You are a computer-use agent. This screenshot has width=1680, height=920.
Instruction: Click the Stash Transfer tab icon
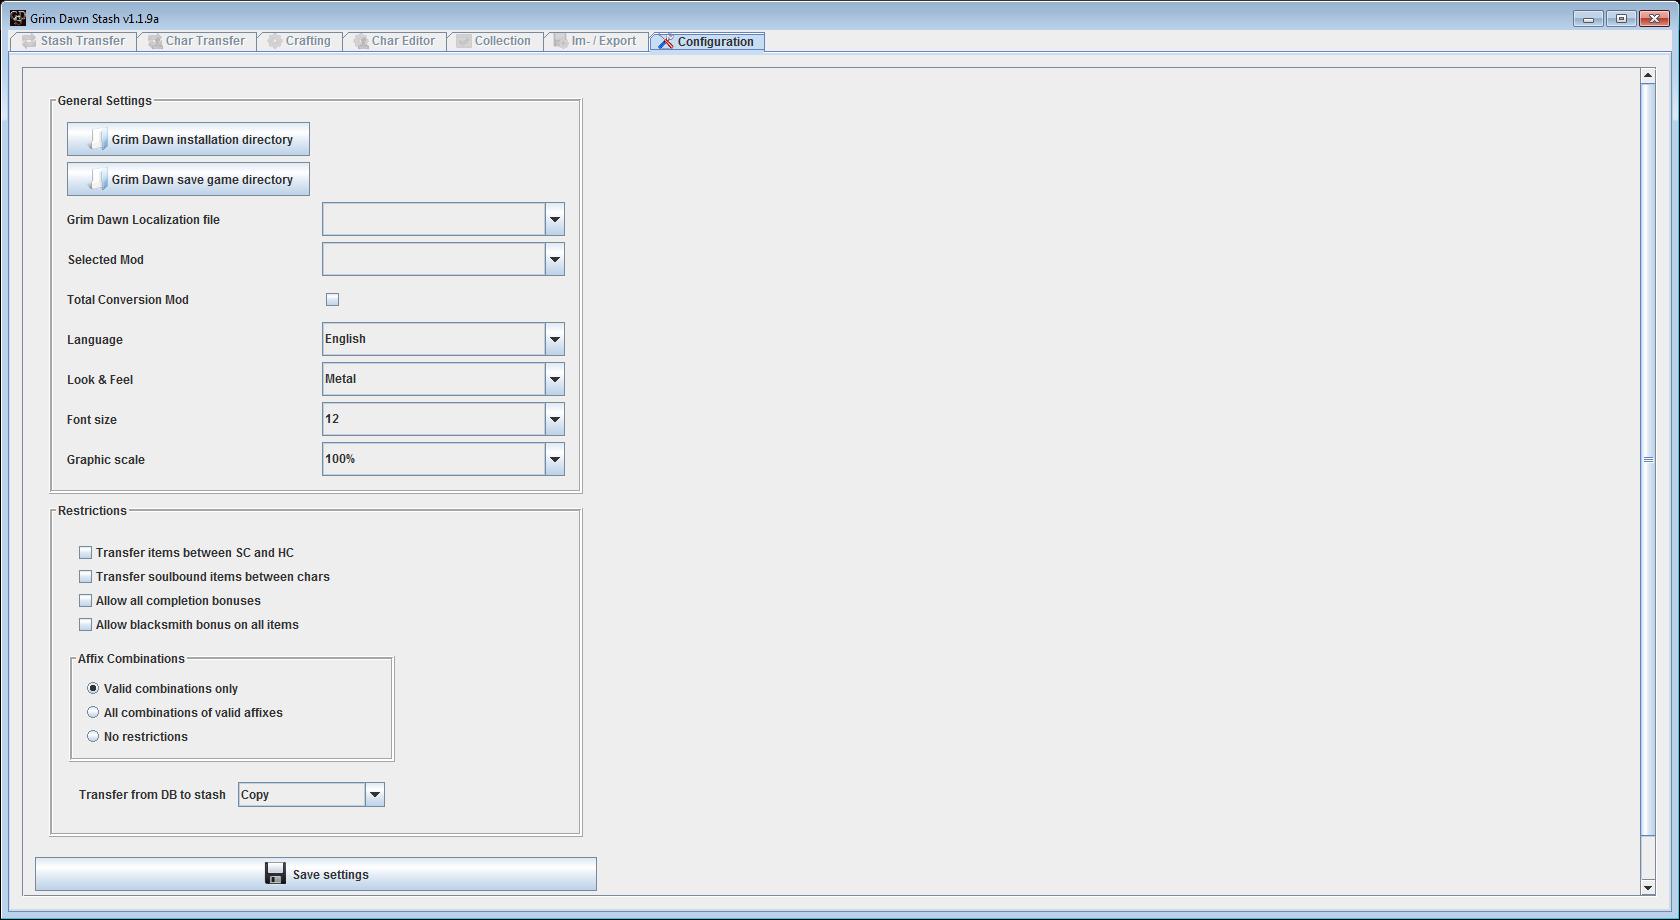tap(29, 41)
